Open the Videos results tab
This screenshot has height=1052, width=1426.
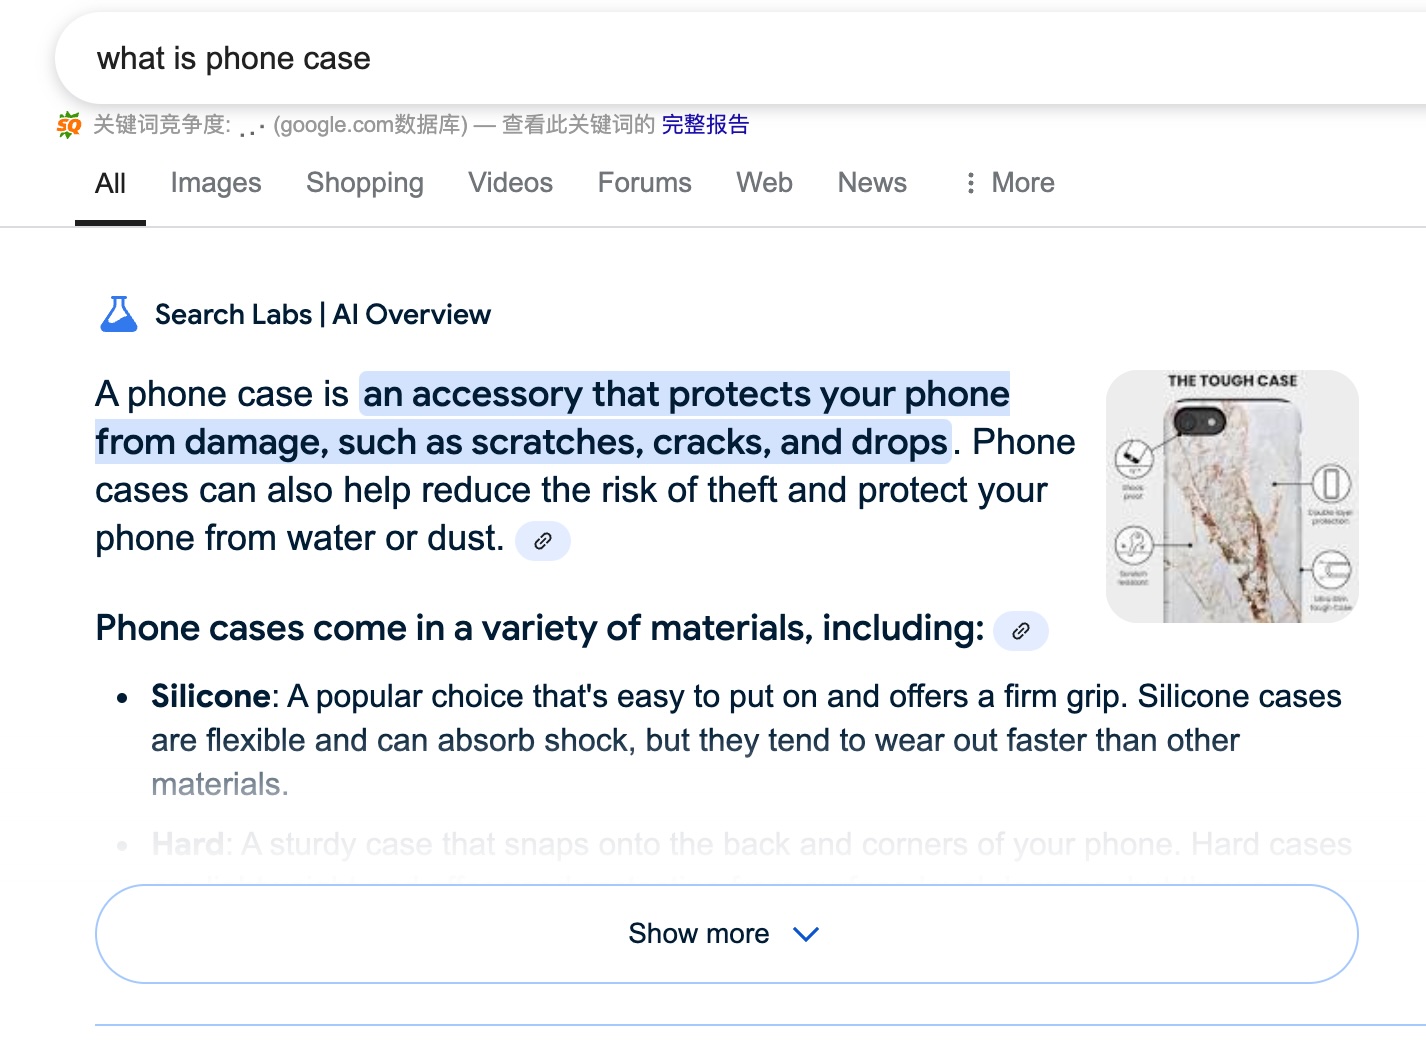click(510, 183)
